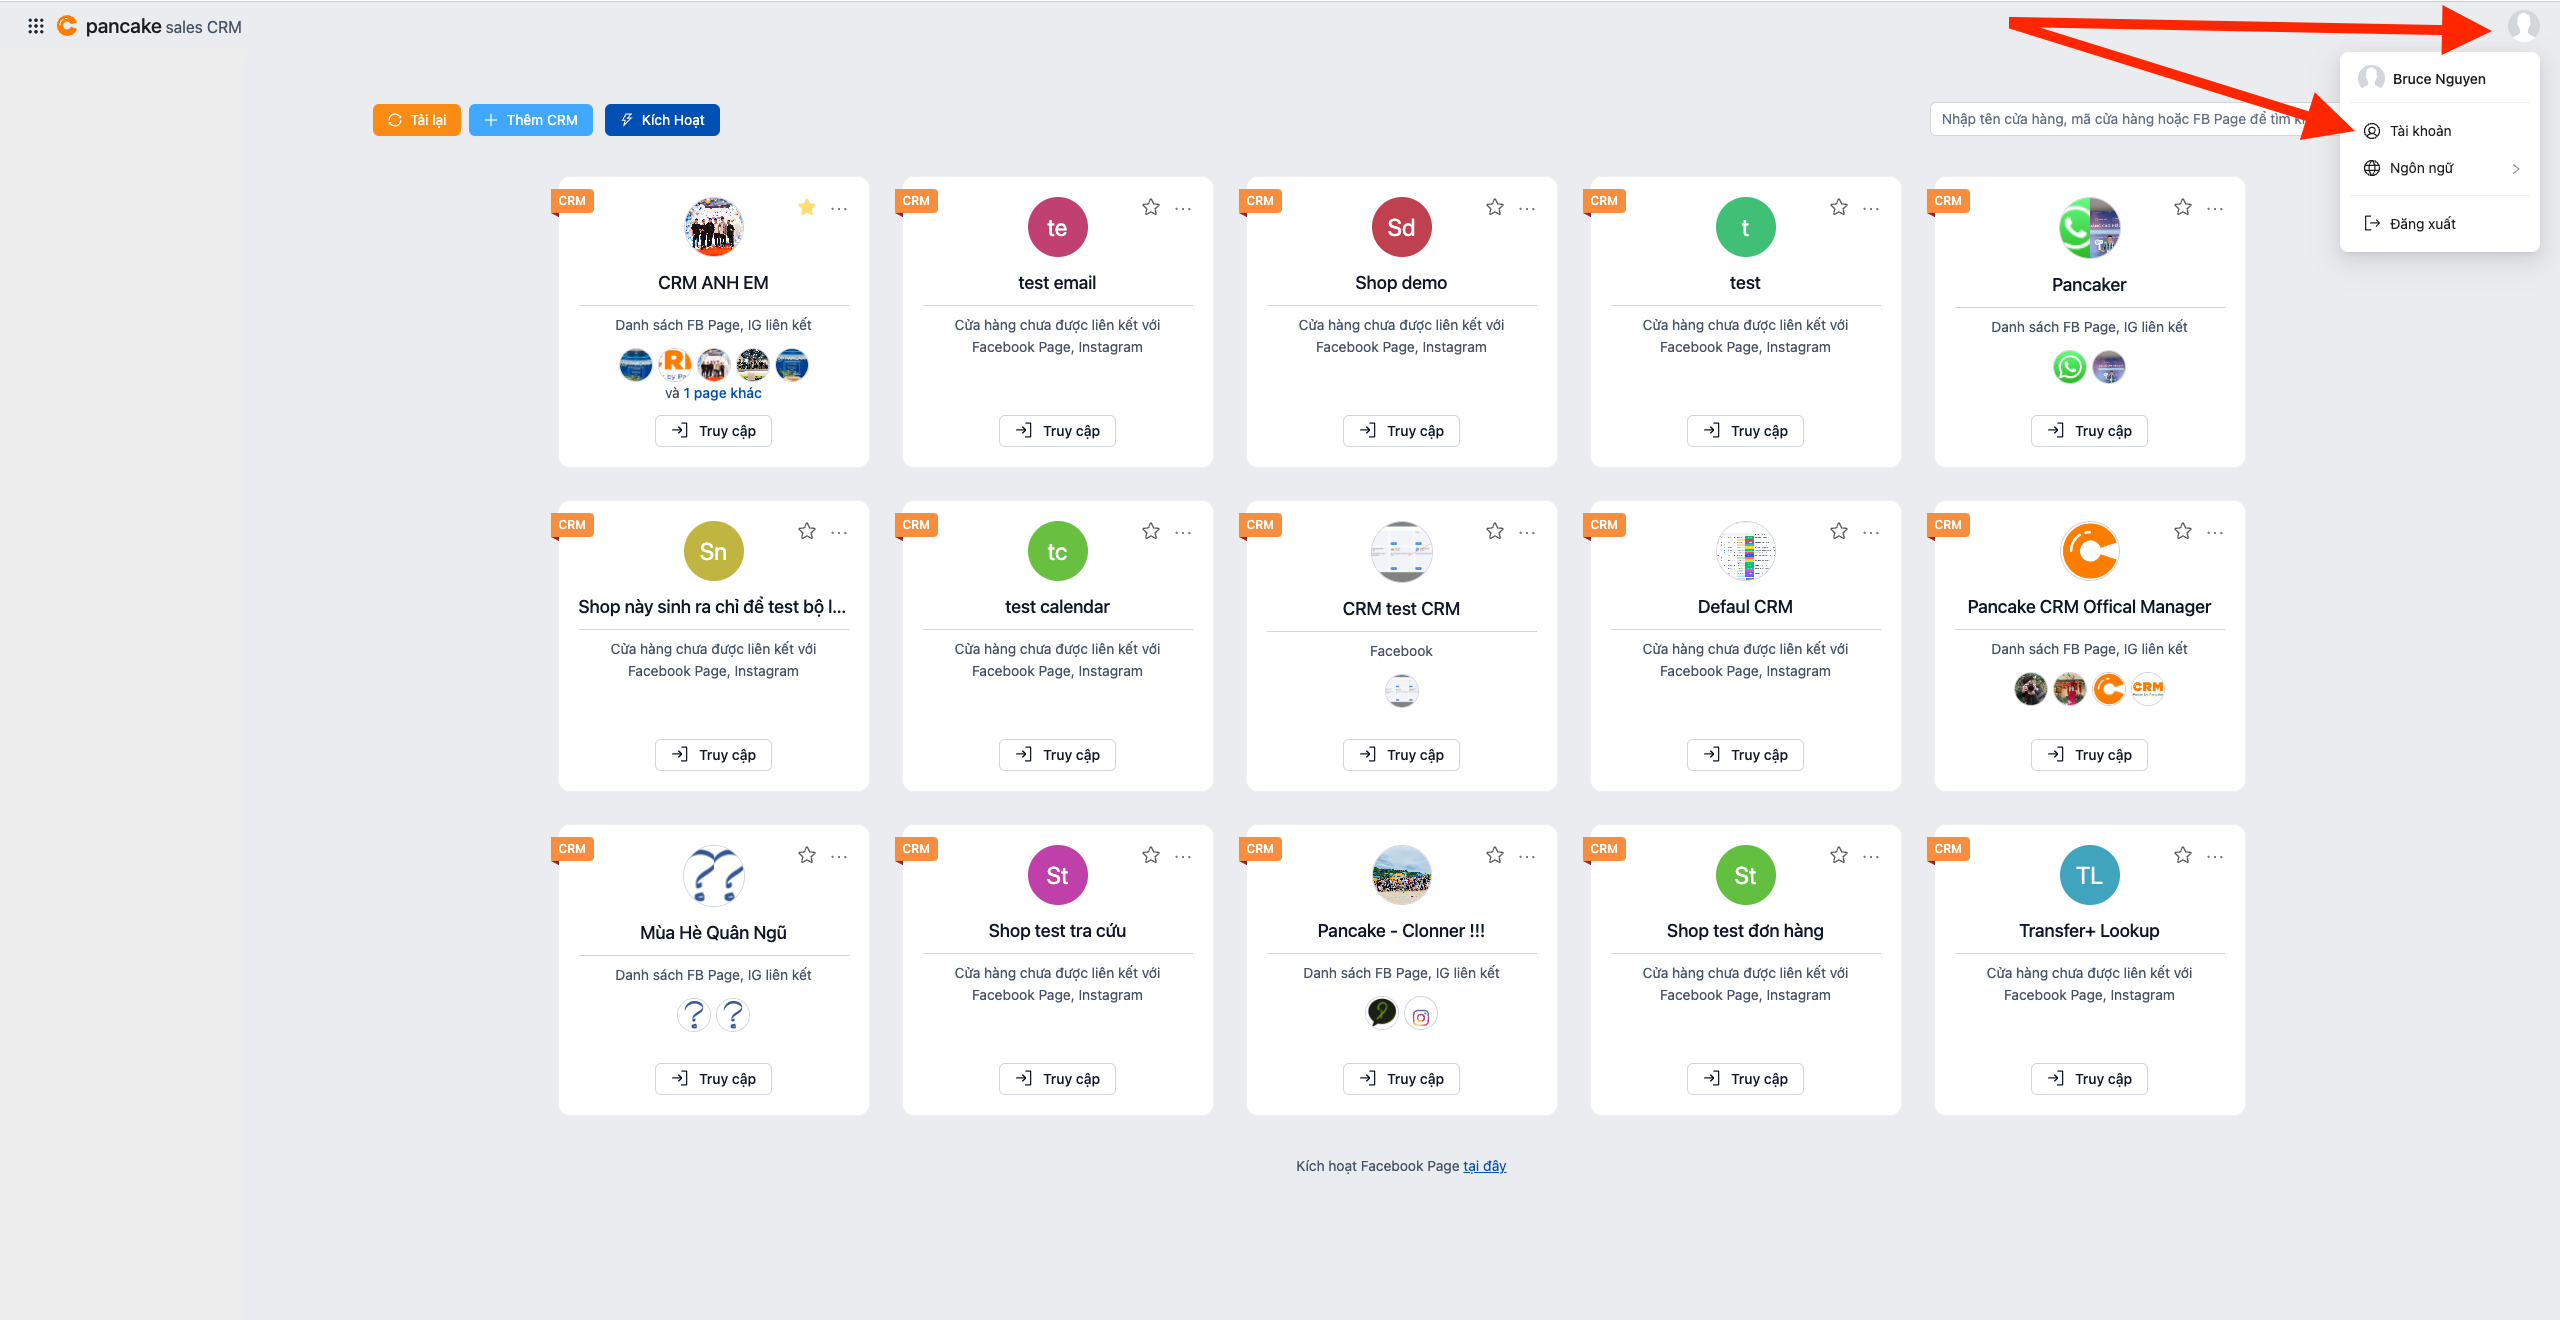
Task: Choose Đăng xuất from user menu
Action: point(2422,224)
